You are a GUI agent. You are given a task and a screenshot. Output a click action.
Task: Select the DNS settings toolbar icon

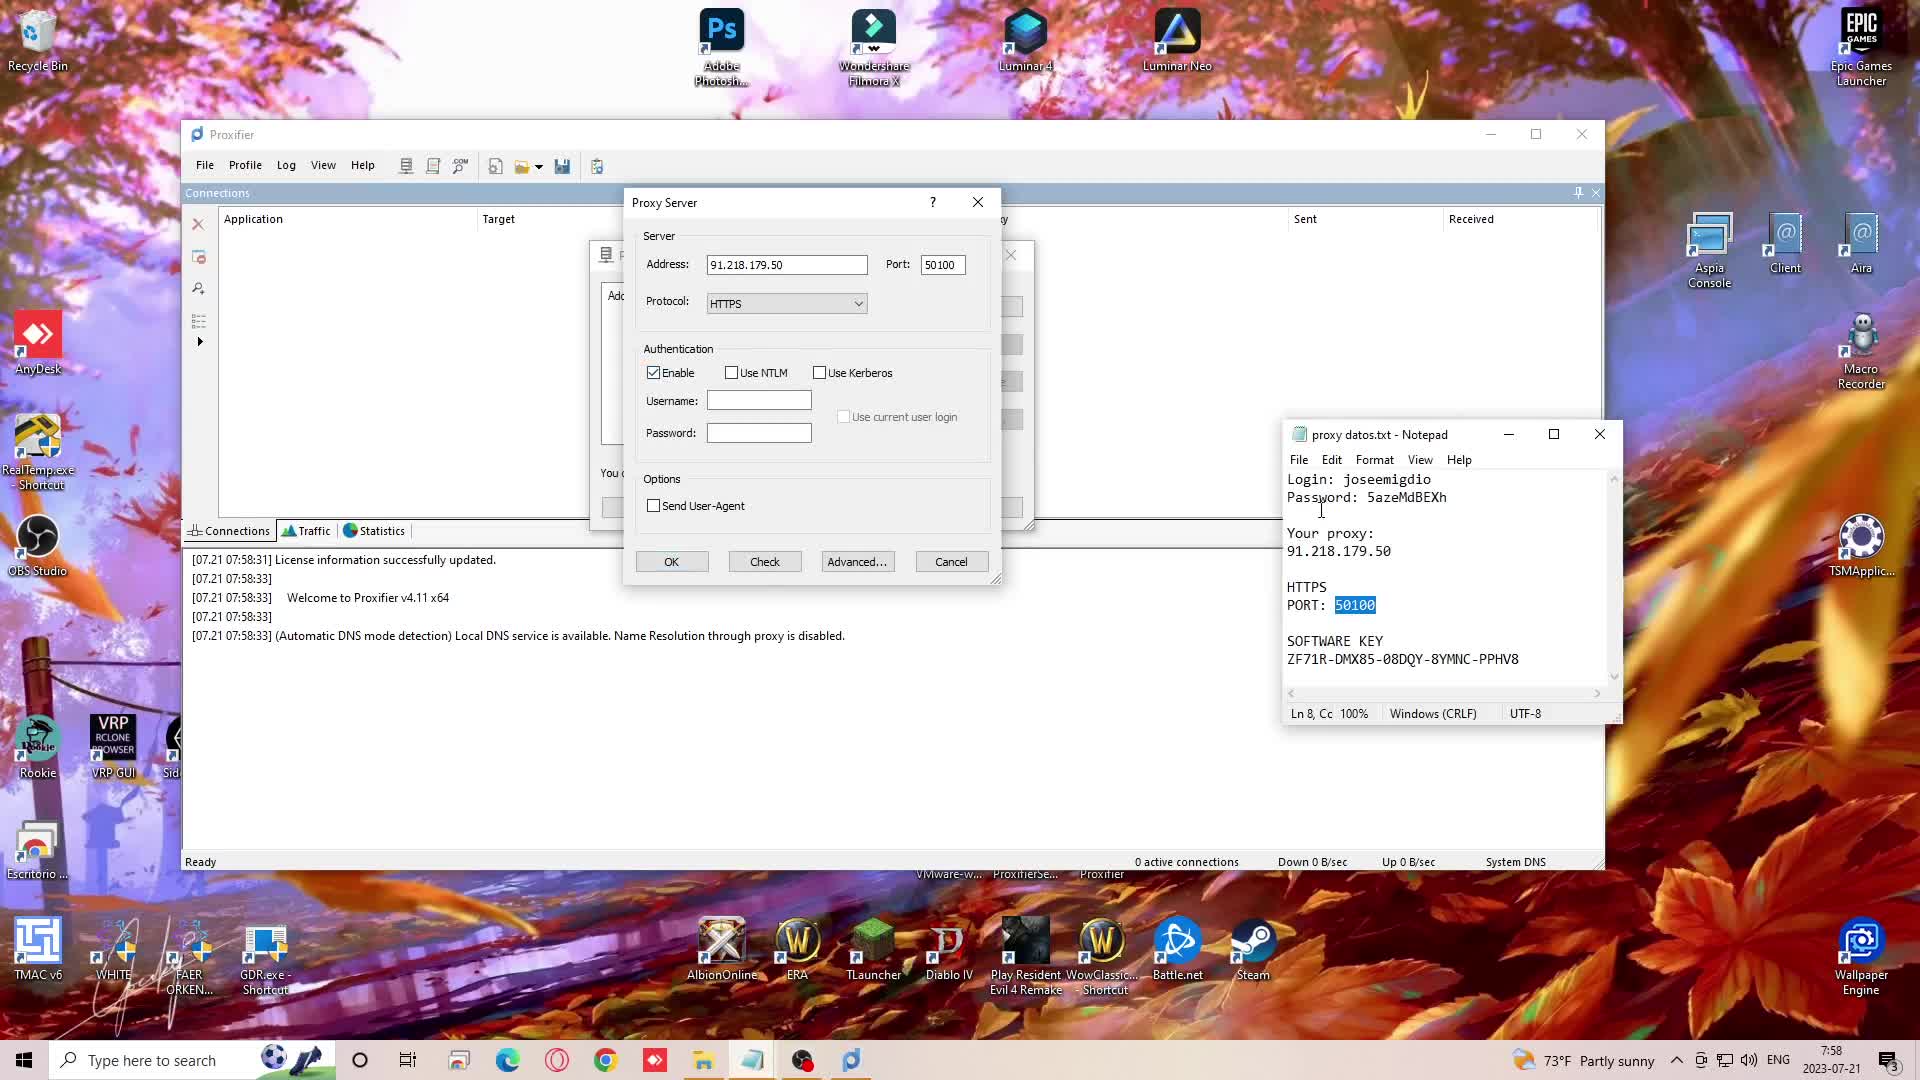pos(460,166)
